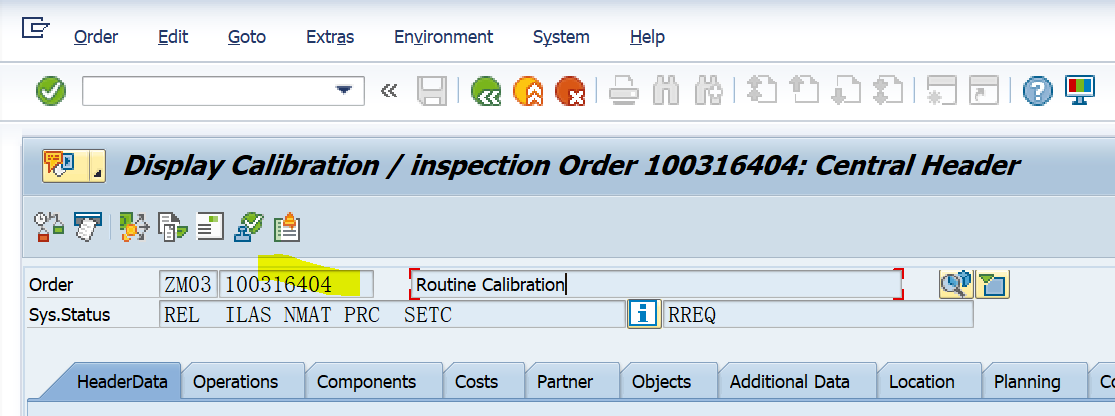This screenshot has height=416, width=1115.
Task: Click the clipboard with orange bell icon
Action: (287, 227)
